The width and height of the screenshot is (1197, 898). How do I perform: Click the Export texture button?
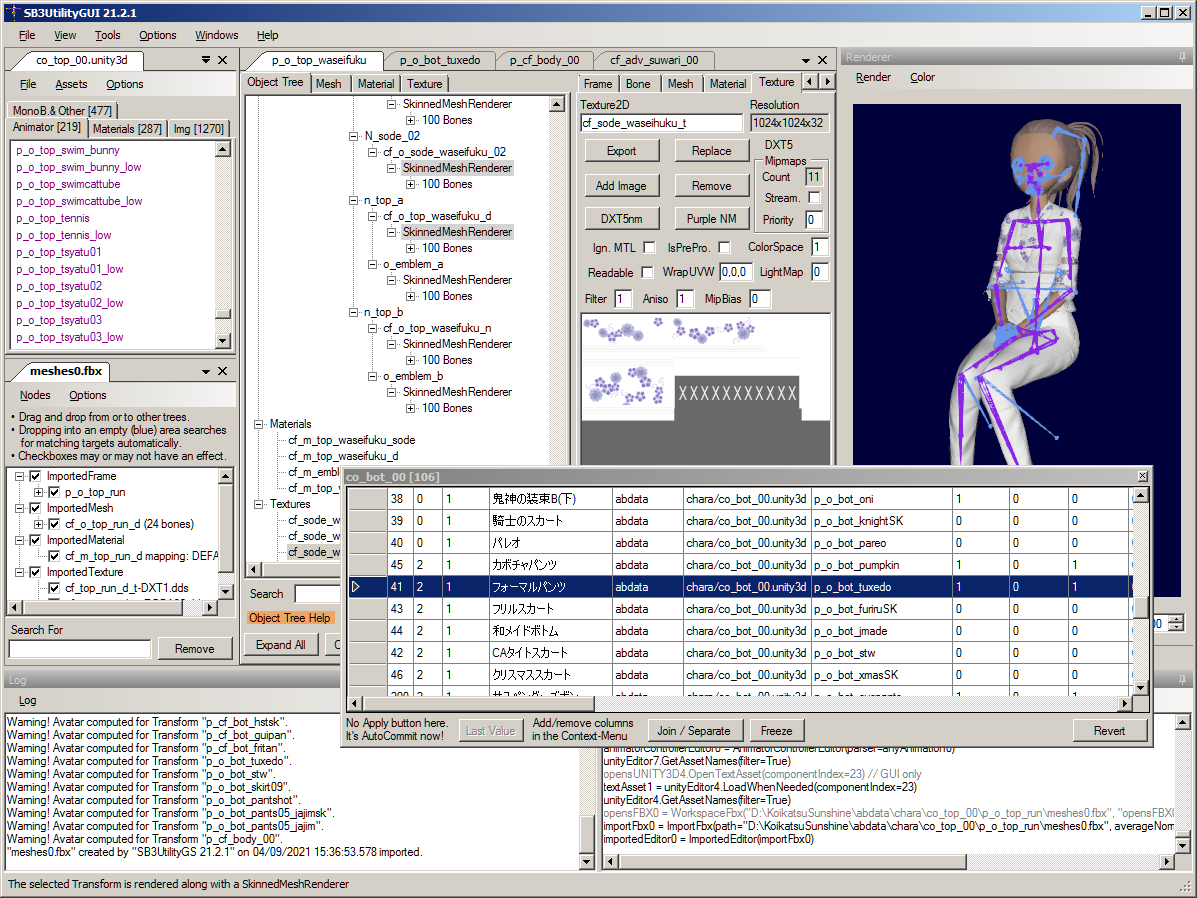coord(621,151)
